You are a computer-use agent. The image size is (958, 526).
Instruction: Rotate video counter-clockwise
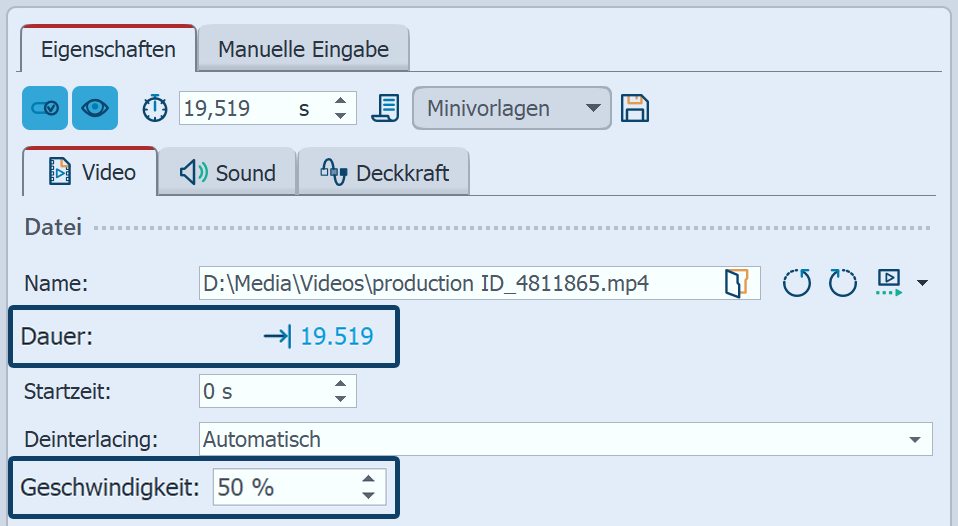pyautogui.click(x=797, y=283)
